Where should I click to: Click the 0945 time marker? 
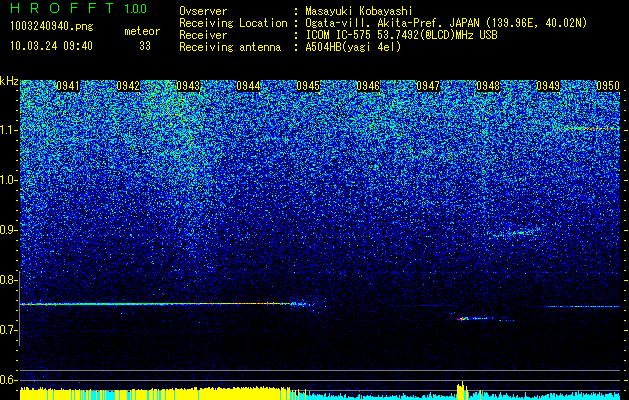(x=308, y=86)
